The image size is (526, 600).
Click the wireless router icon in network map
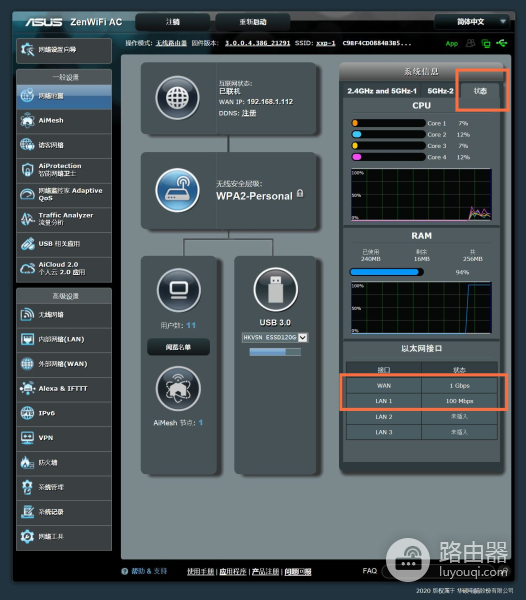(x=178, y=190)
